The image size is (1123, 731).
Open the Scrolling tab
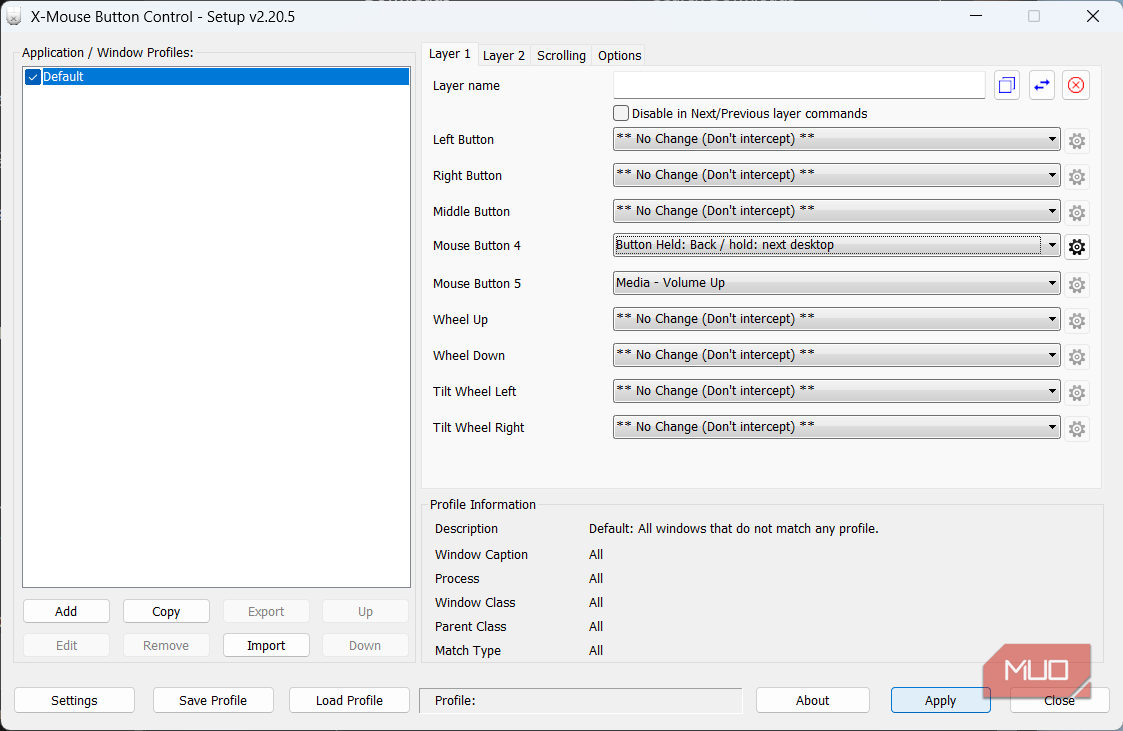click(x=562, y=56)
